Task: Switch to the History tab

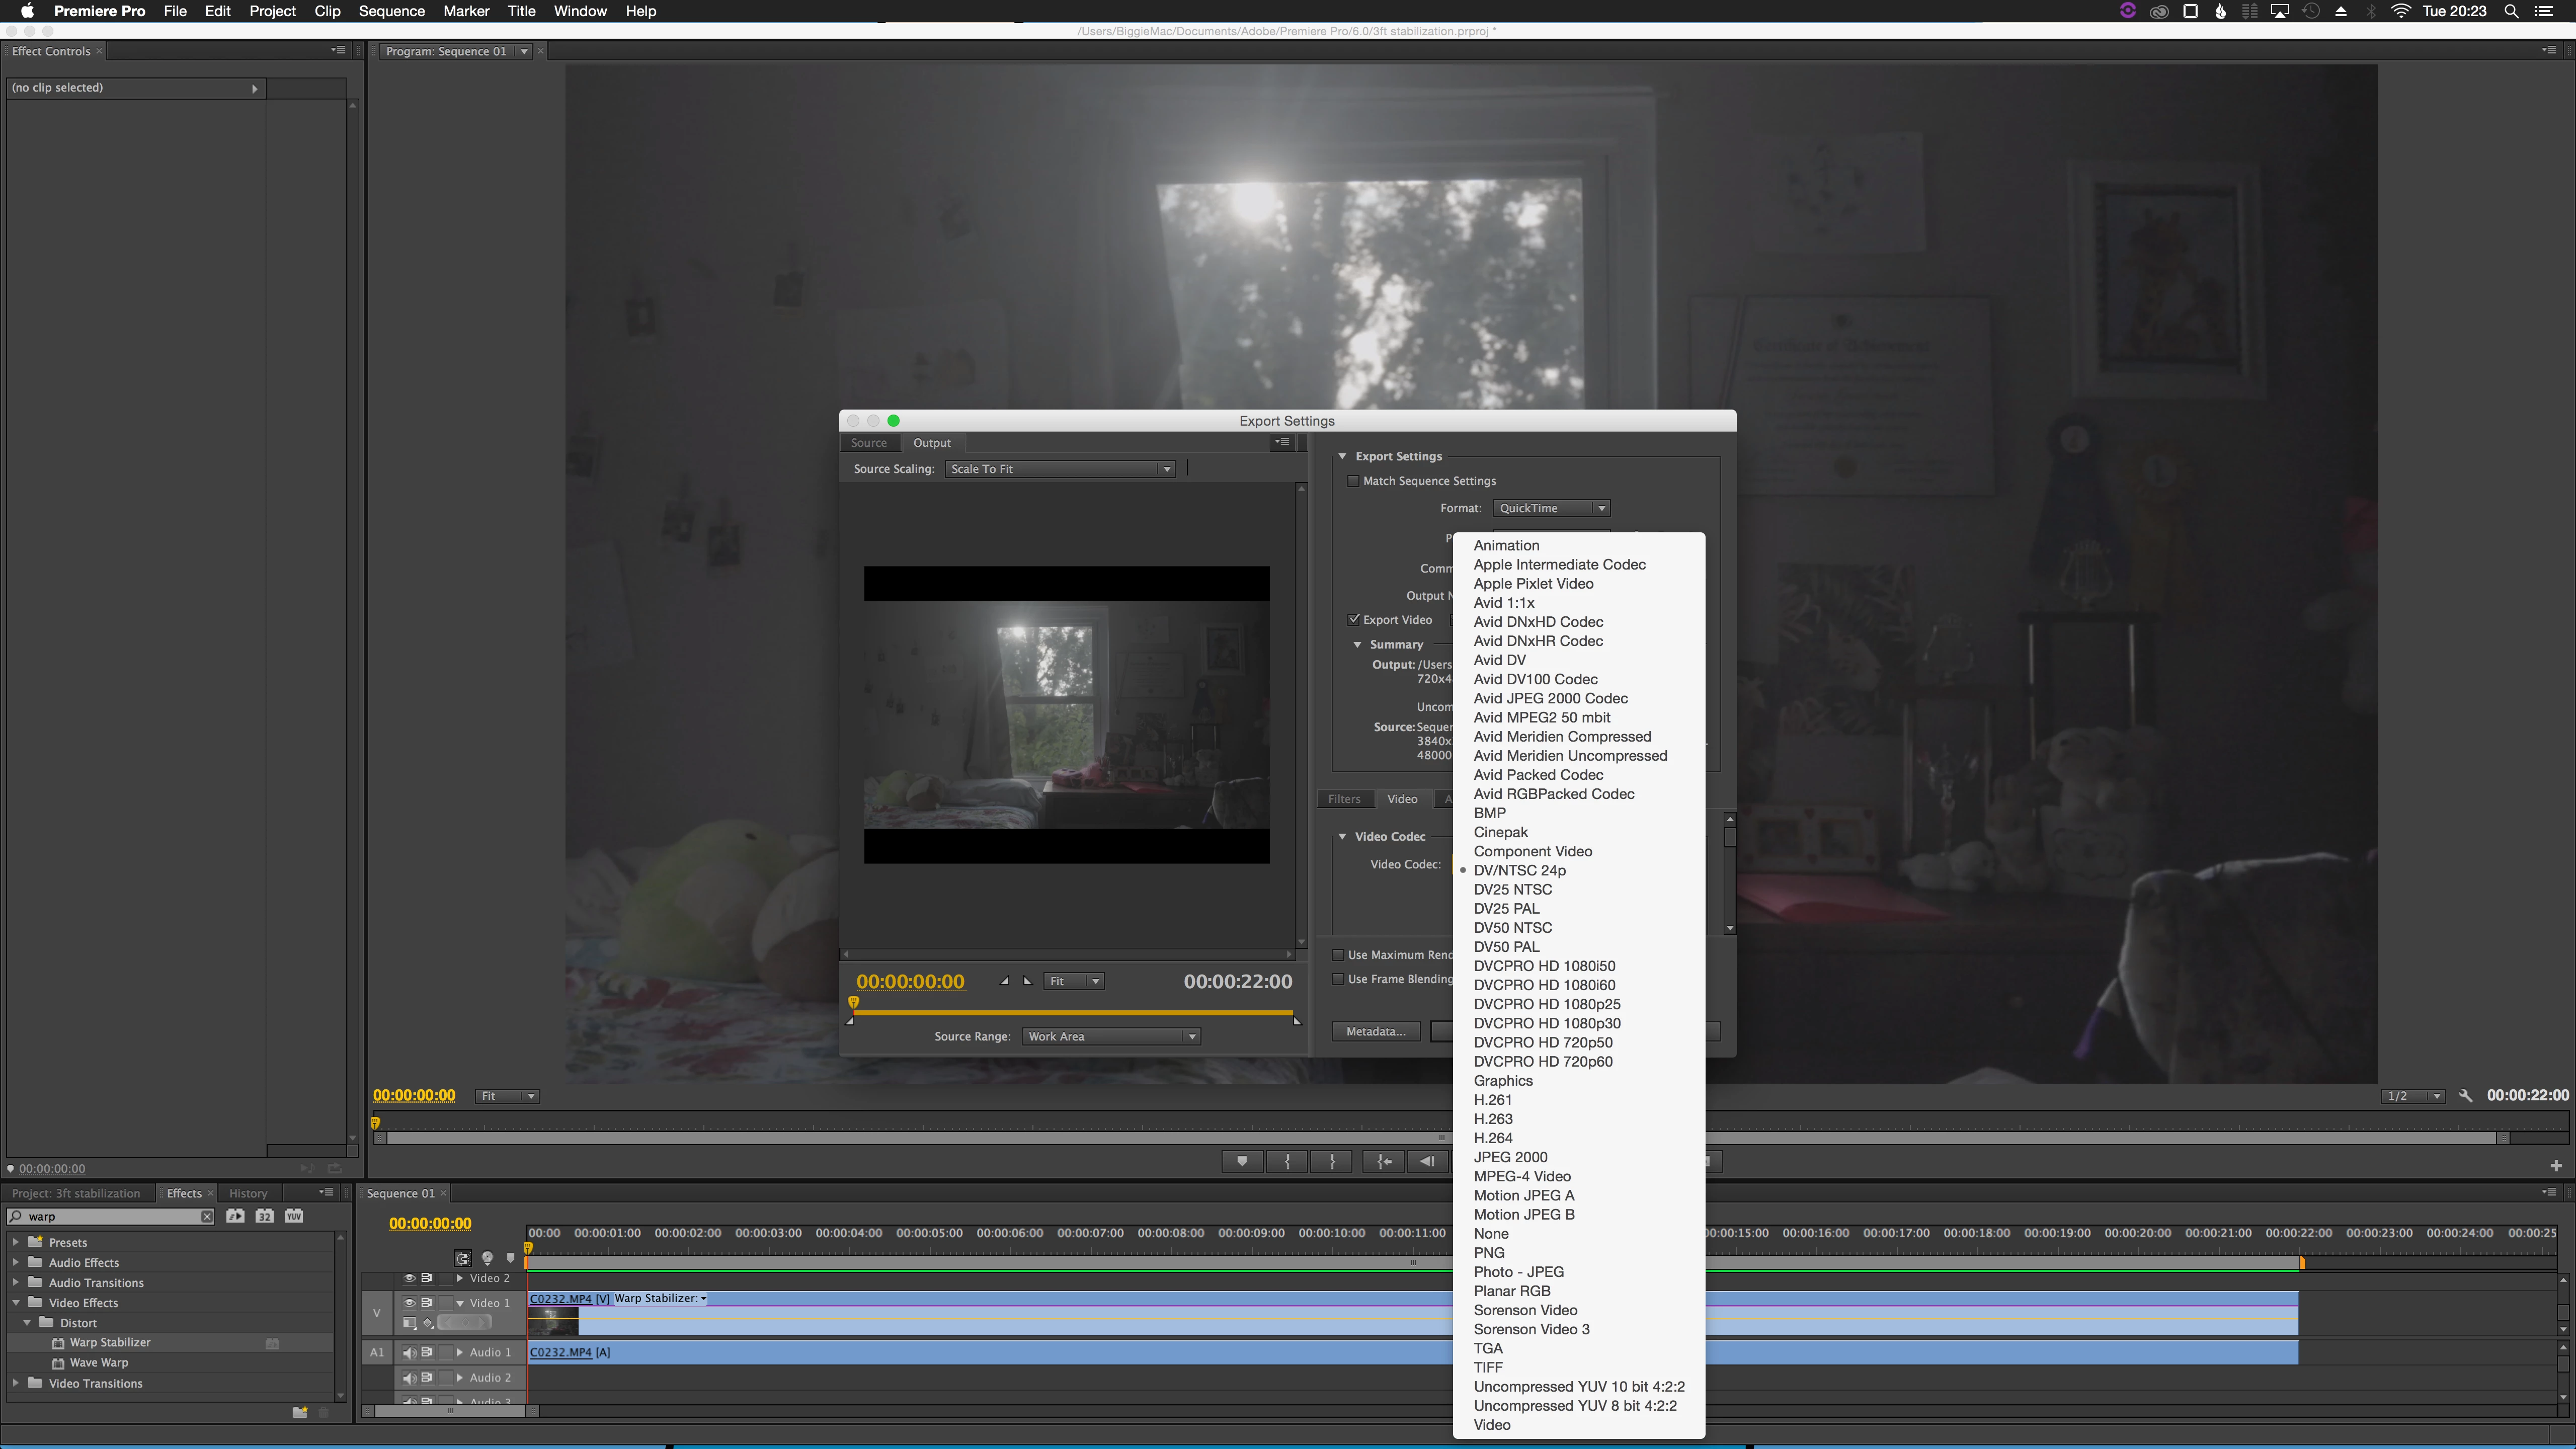Action: pyautogui.click(x=248, y=1193)
